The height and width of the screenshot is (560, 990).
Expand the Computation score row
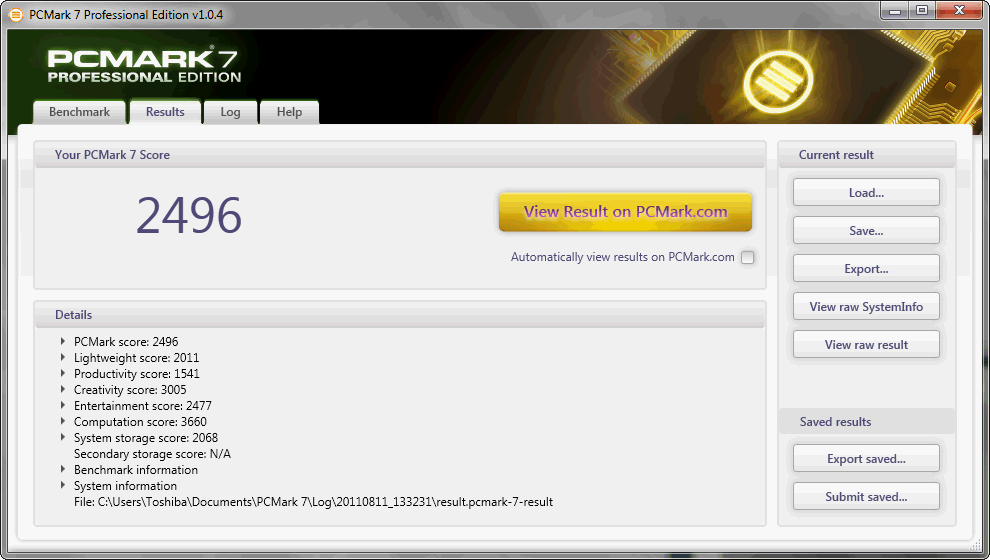(63, 421)
